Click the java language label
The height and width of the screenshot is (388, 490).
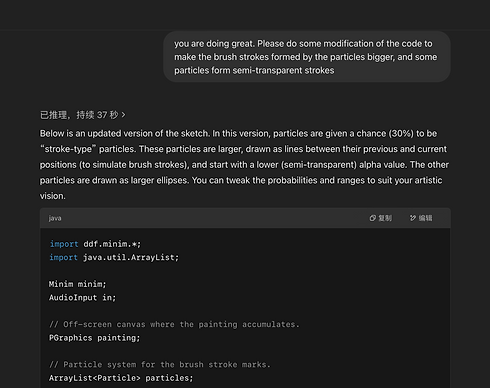click(55, 218)
